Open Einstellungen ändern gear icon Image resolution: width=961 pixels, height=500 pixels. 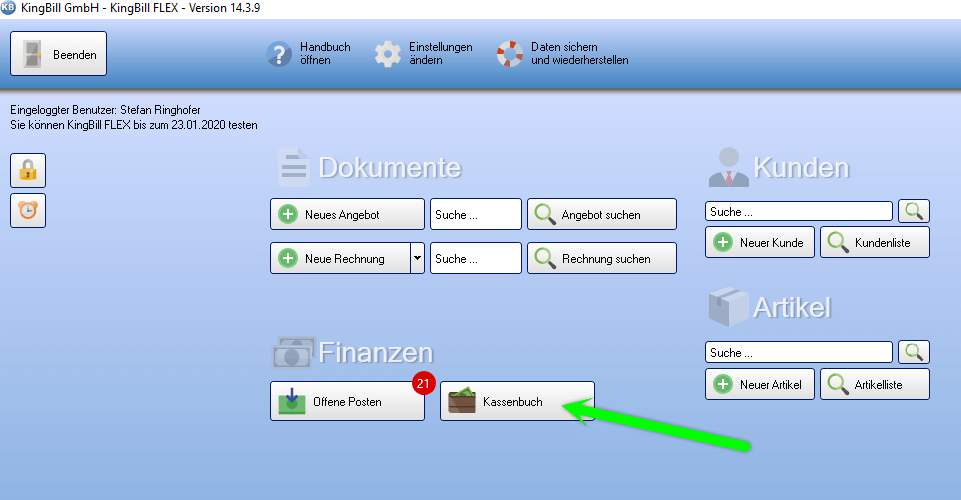[x=388, y=54]
